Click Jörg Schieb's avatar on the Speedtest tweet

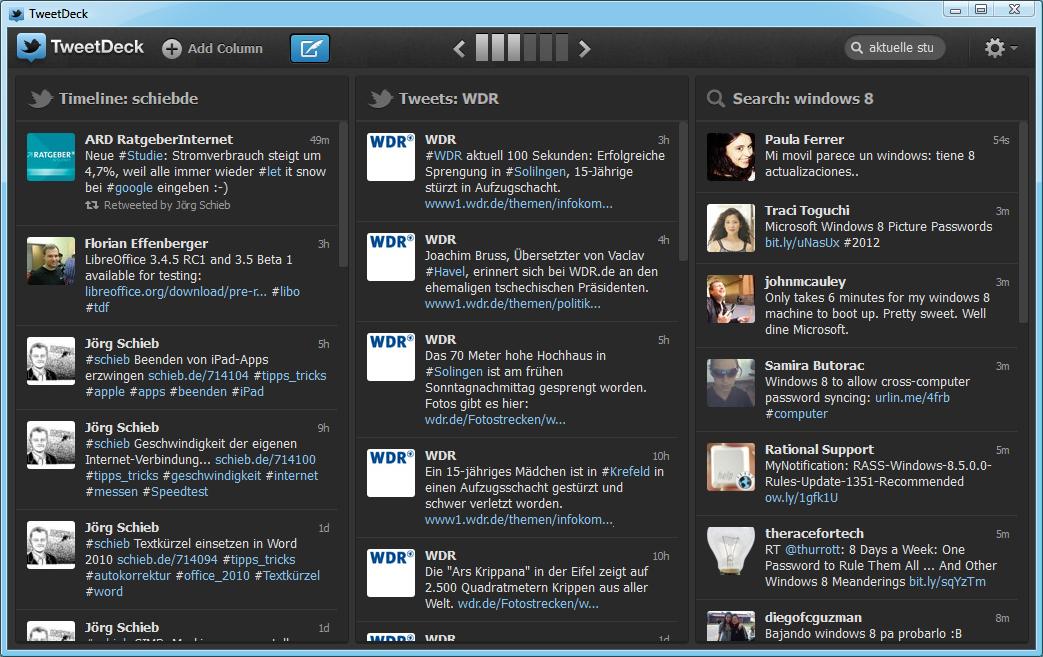point(51,445)
